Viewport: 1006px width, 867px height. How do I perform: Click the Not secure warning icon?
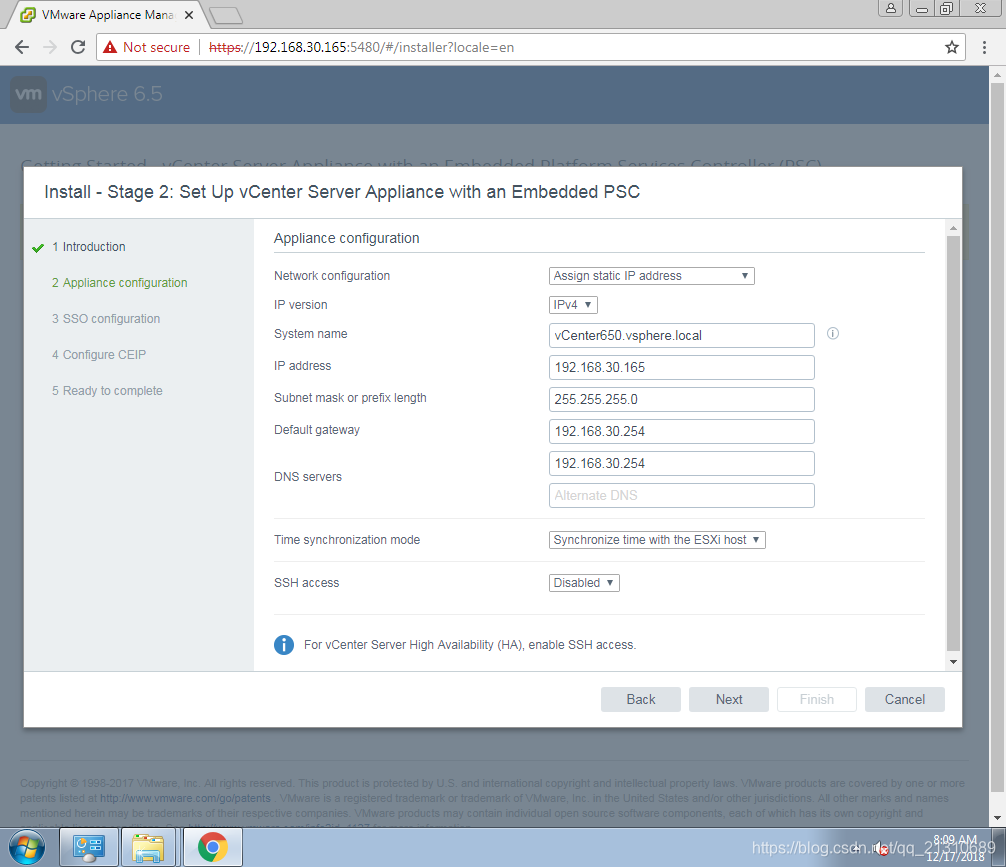point(110,47)
